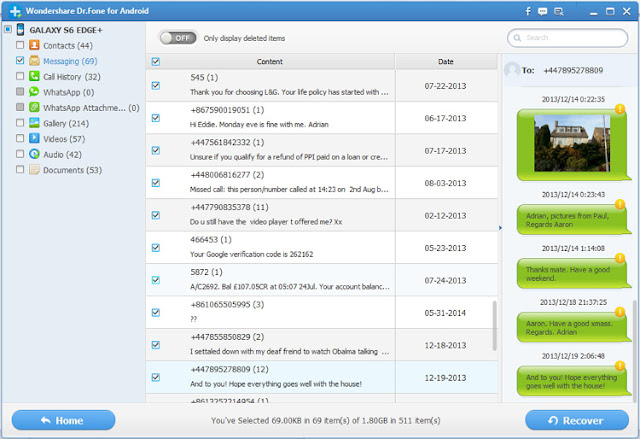The height and width of the screenshot is (439, 640).
Task: Uncheck the +867590019051 message checkbox
Action: [156, 118]
